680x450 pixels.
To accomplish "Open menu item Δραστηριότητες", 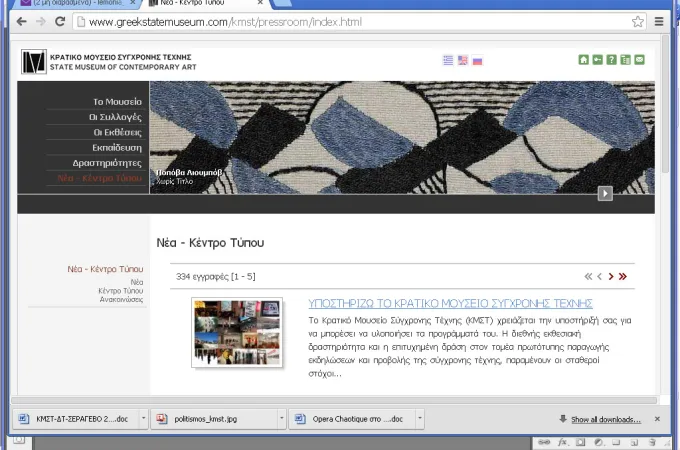I will tap(107, 163).
